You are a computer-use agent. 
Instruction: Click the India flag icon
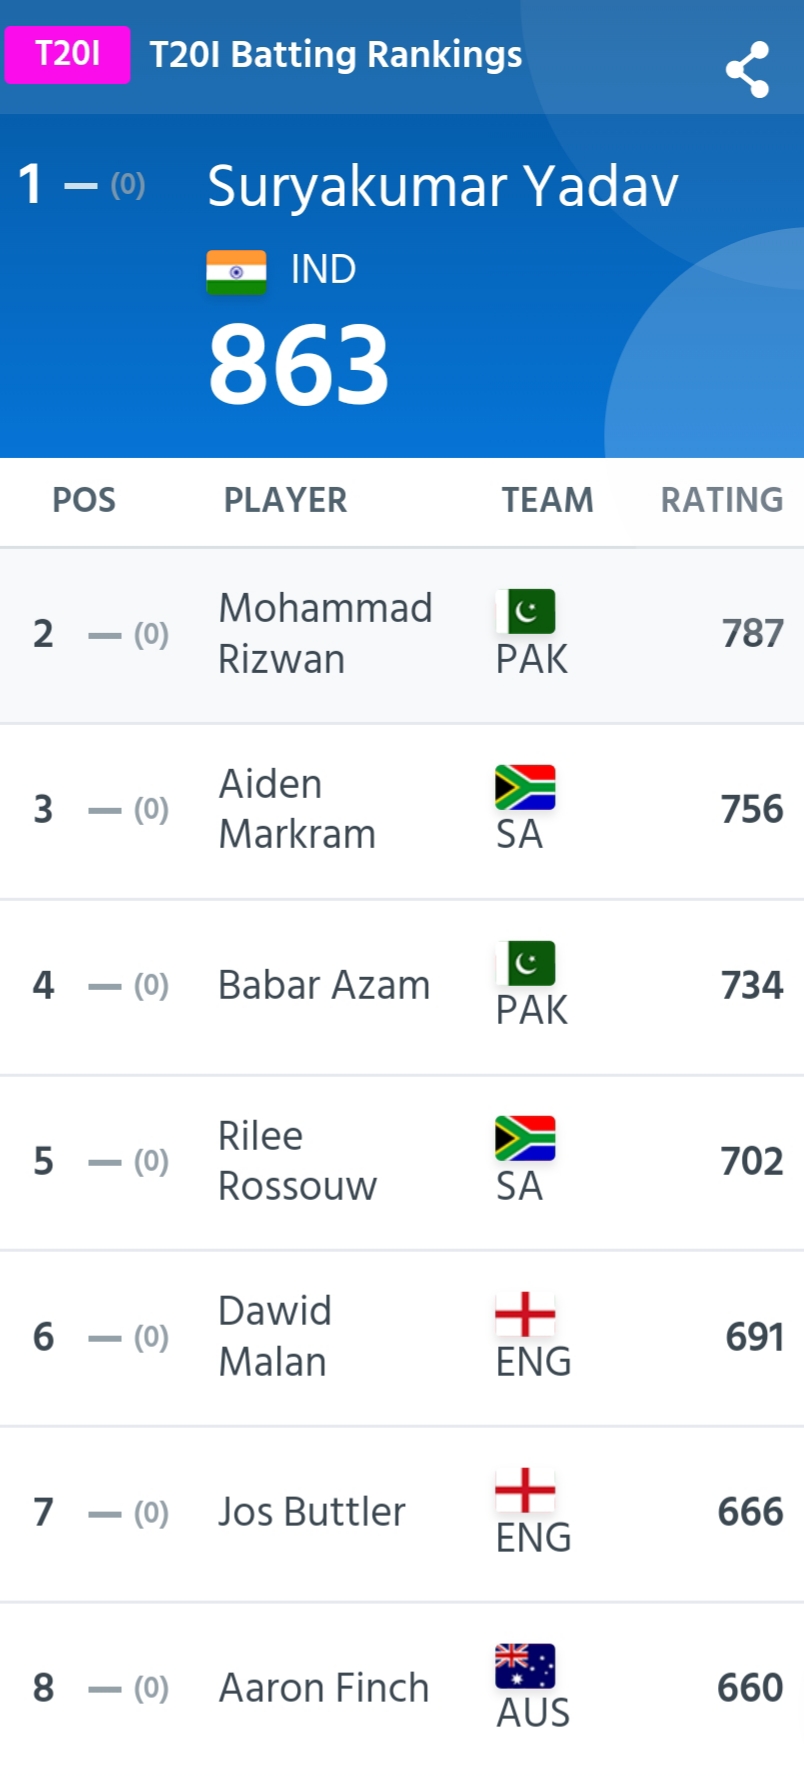pyautogui.click(x=236, y=272)
